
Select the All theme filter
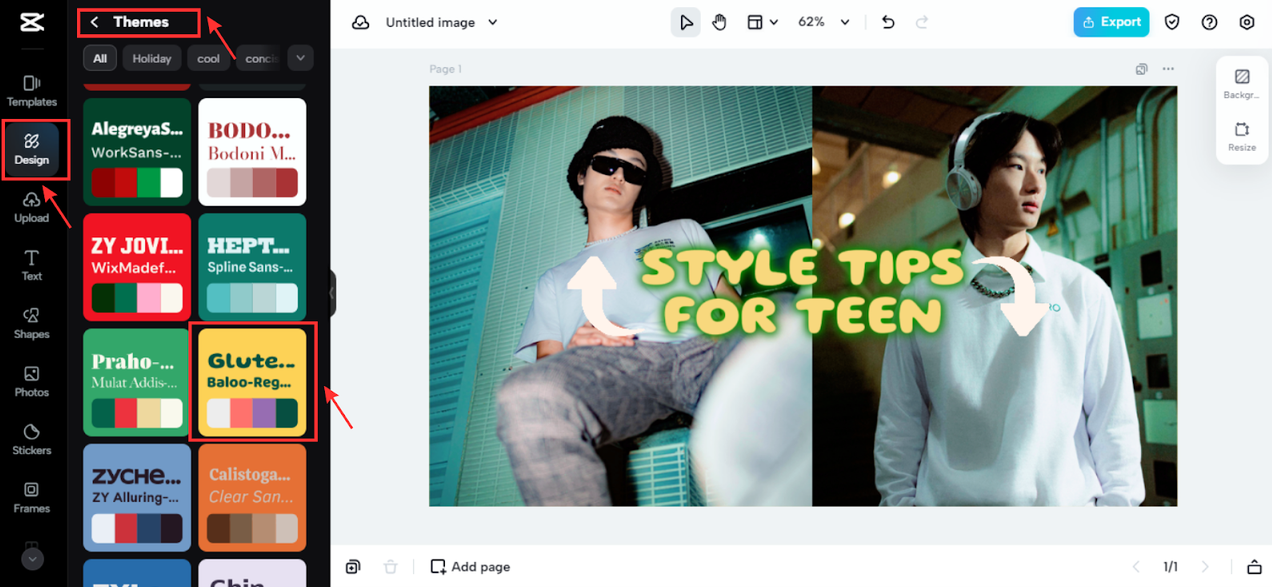tap(100, 59)
